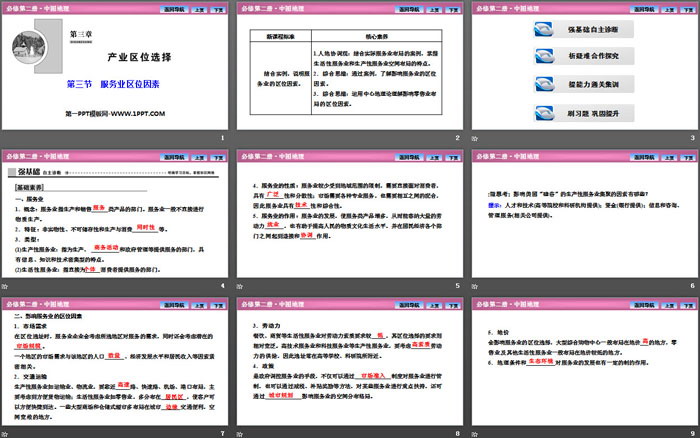Click the blue swoosh icon beside 提能力 通关集训
This screenshot has height=438, width=700.
click(544, 84)
